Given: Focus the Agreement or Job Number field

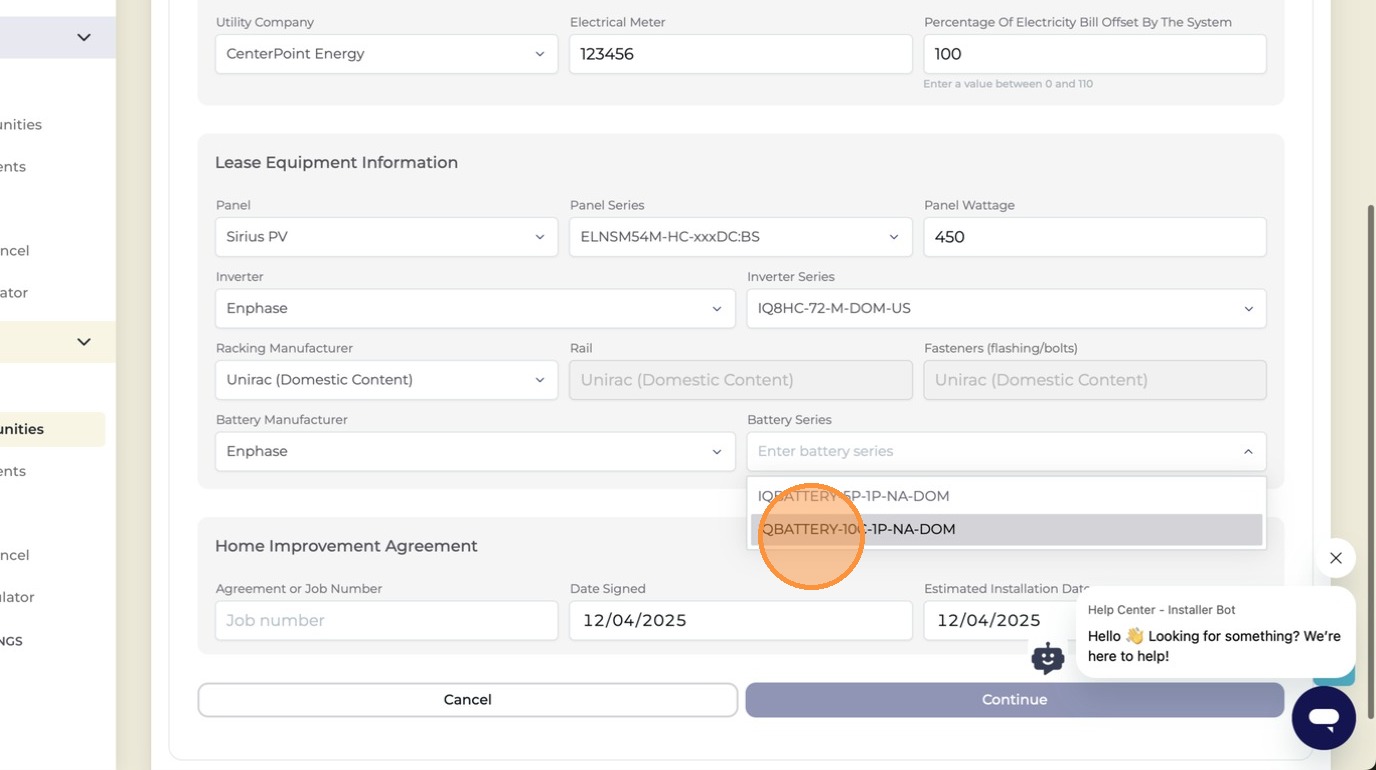Looking at the screenshot, I should click(386, 621).
